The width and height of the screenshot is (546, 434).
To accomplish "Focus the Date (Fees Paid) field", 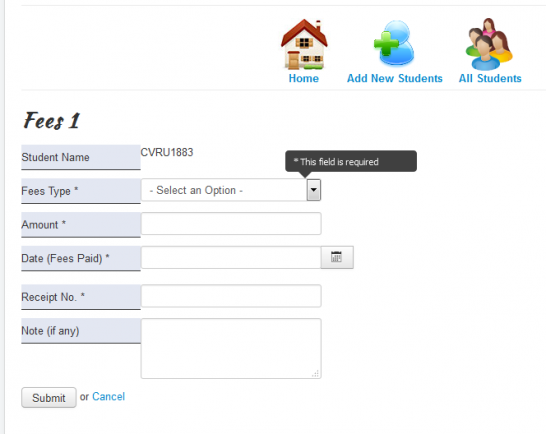I will [x=231, y=257].
